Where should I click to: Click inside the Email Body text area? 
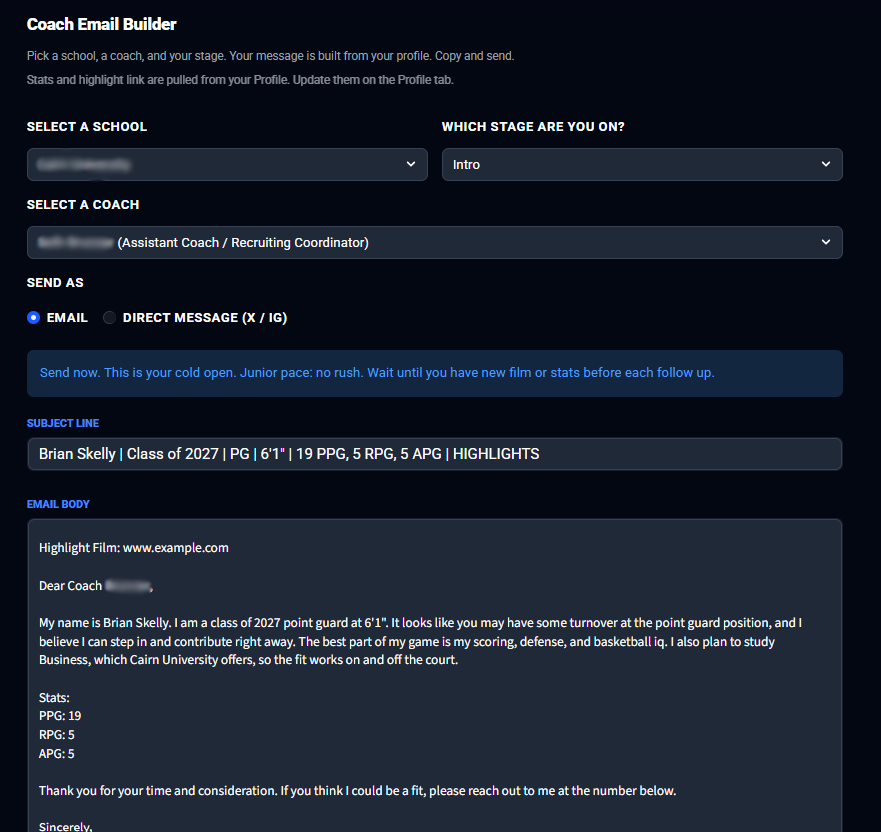434,675
